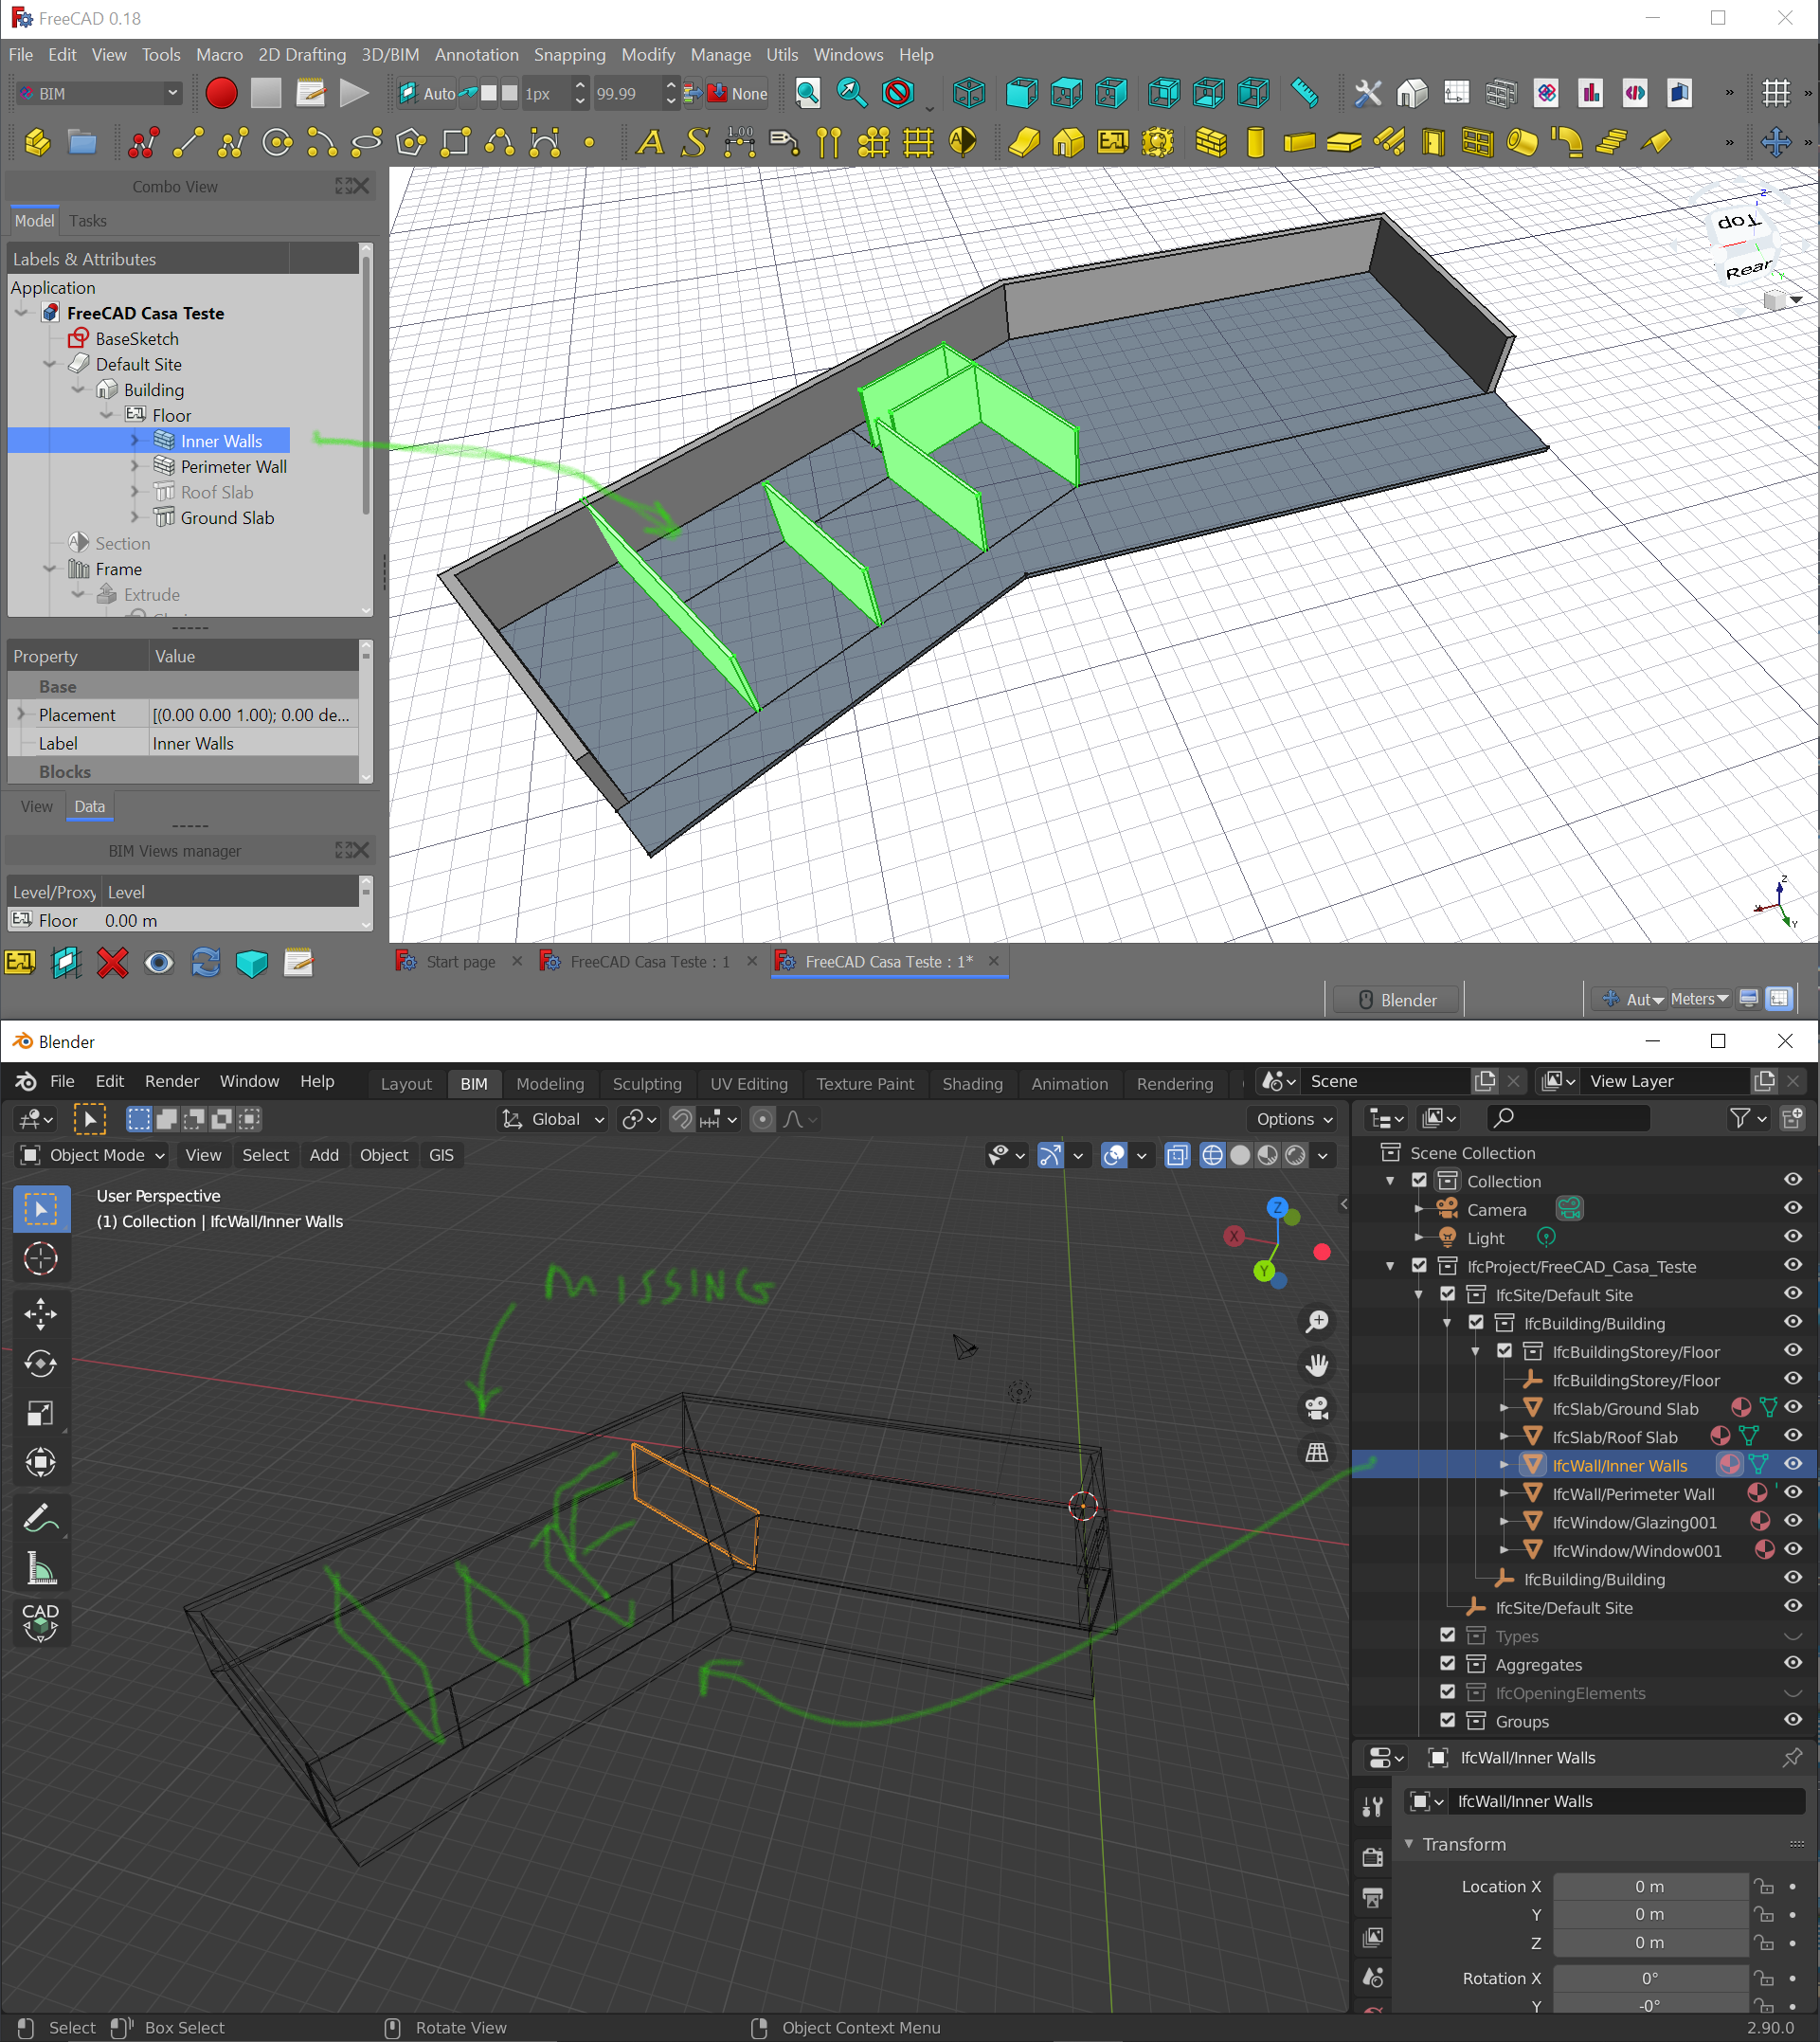Select Blender's Move tool
Image resolution: width=1820 pixels, height=2042 pixels.
[x=40, y=1314]
